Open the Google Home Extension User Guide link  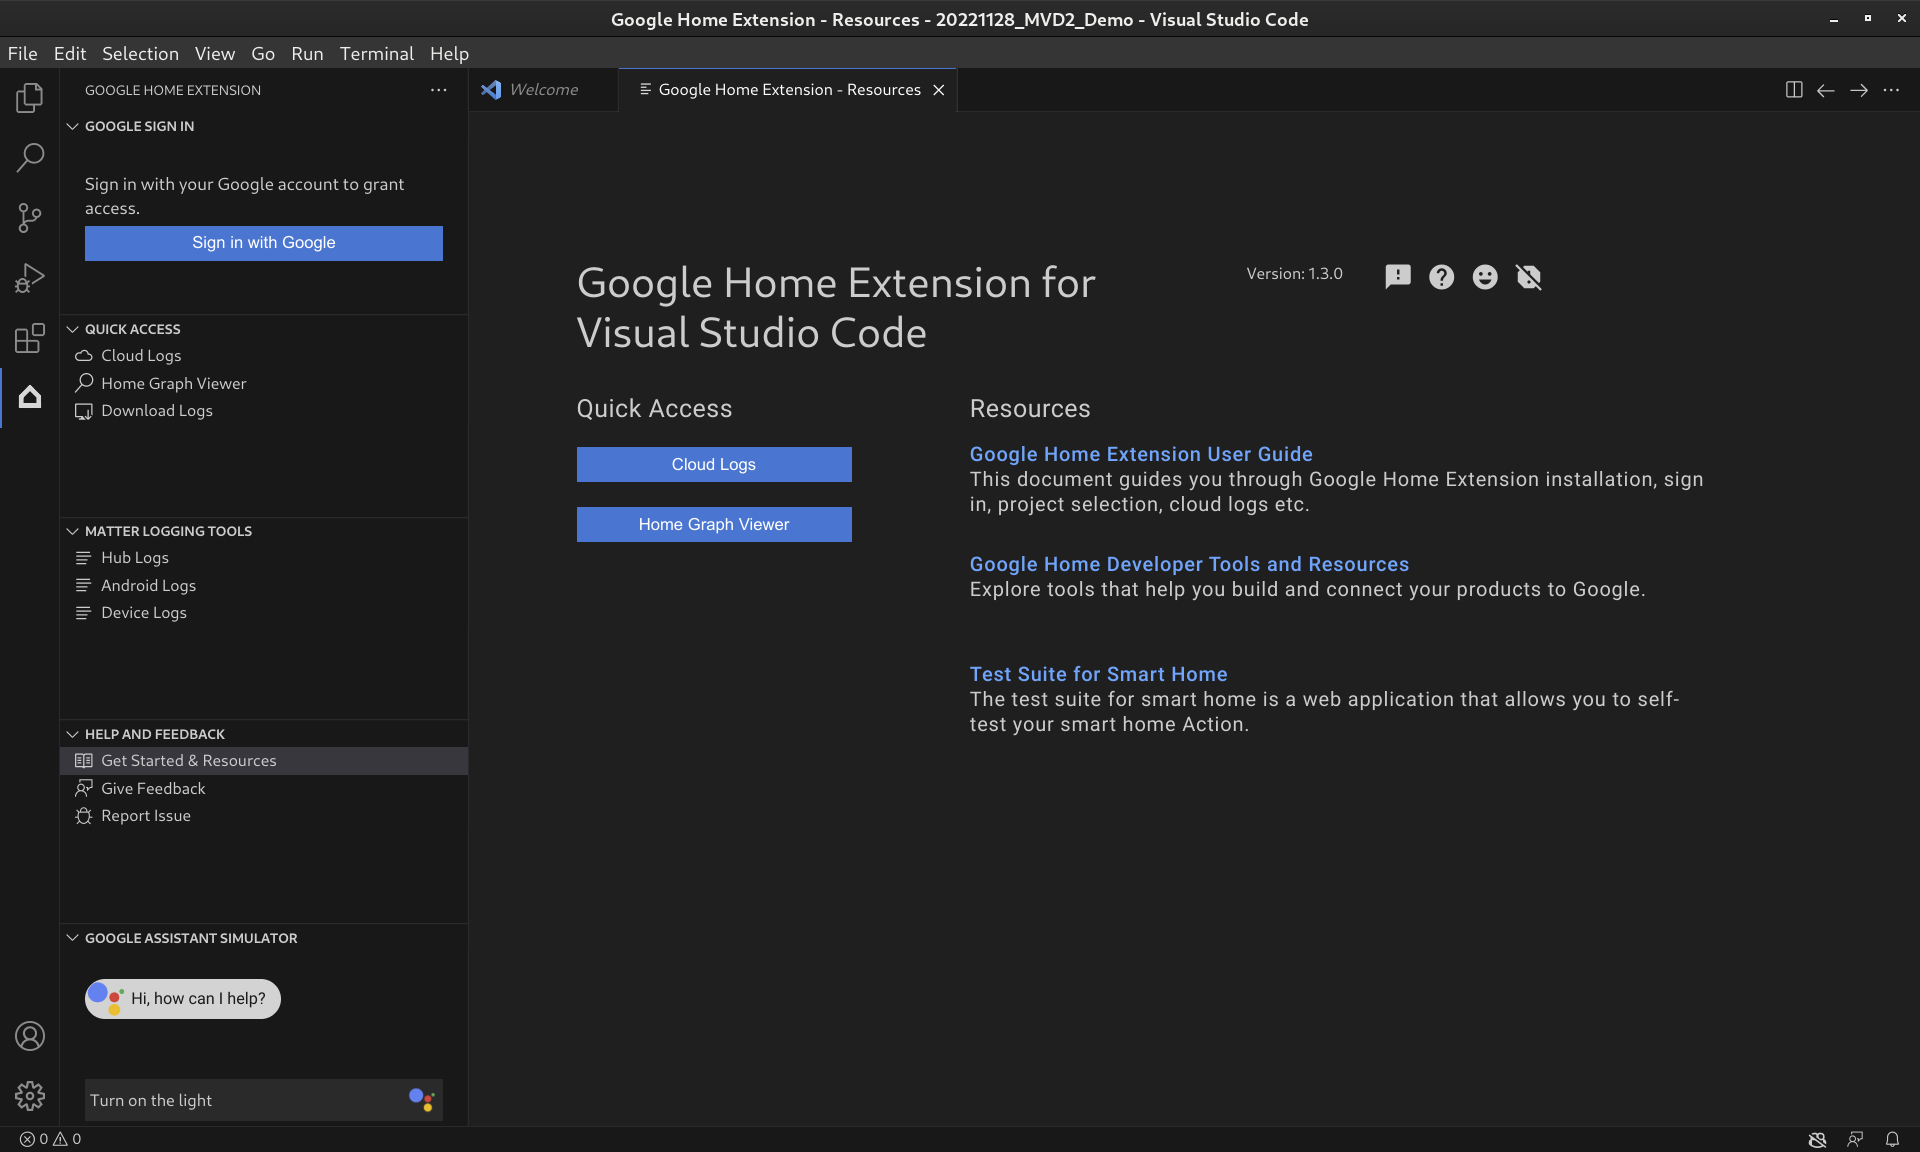pyautogui.click(x=1141, y=453)
